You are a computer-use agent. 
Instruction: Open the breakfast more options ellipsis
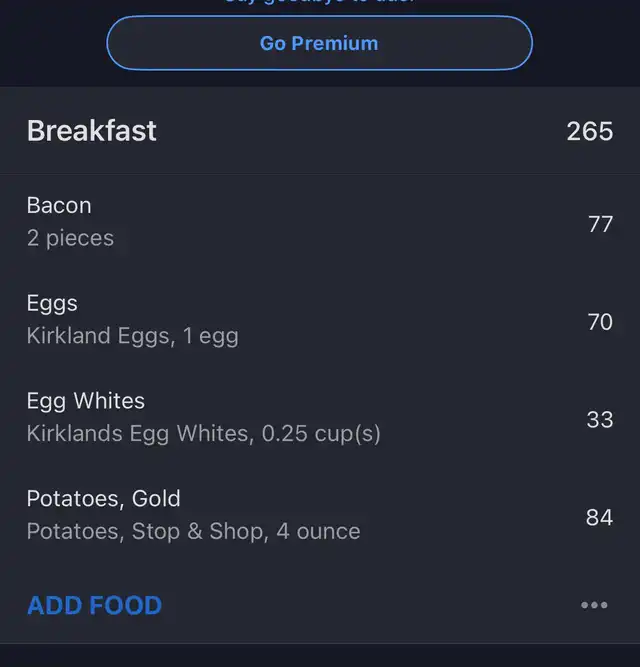pyautogui.click(x=594, y=605)
